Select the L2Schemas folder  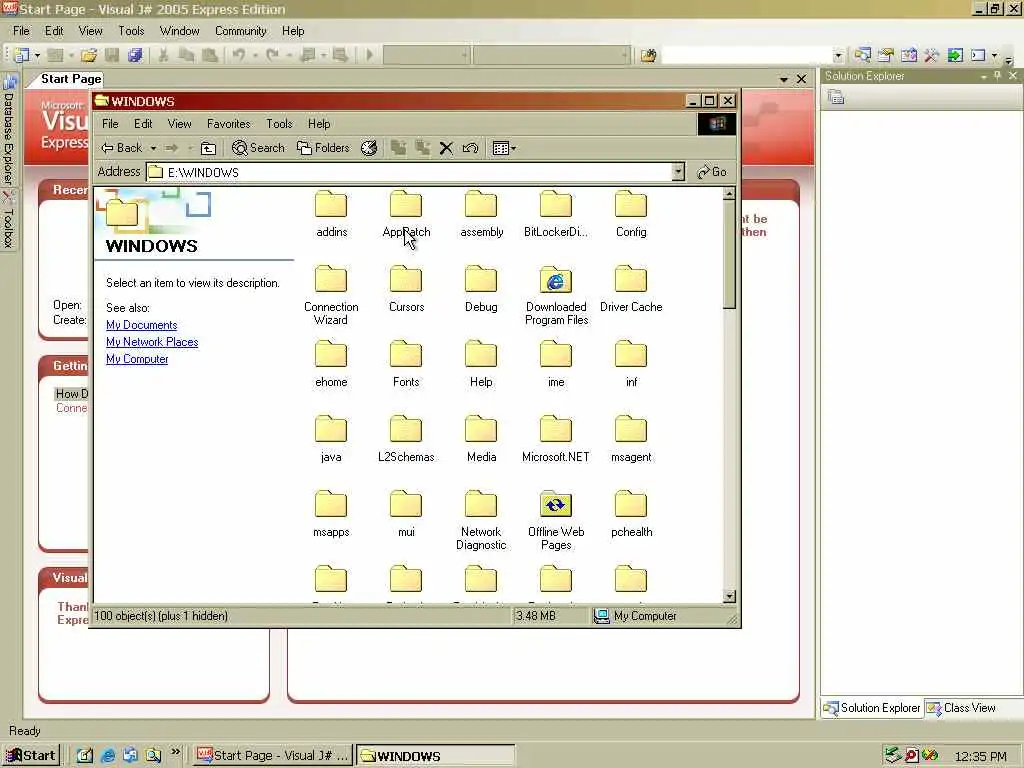(406, 439)
